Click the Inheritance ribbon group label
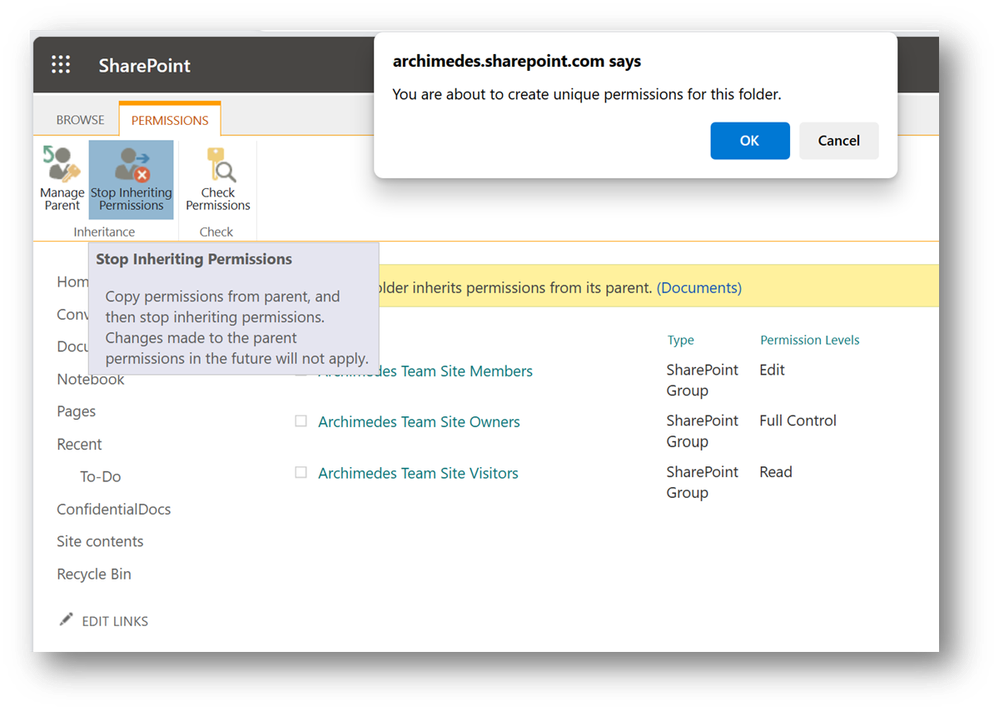This screenshot has height=712, width=999. click(104, 232)
